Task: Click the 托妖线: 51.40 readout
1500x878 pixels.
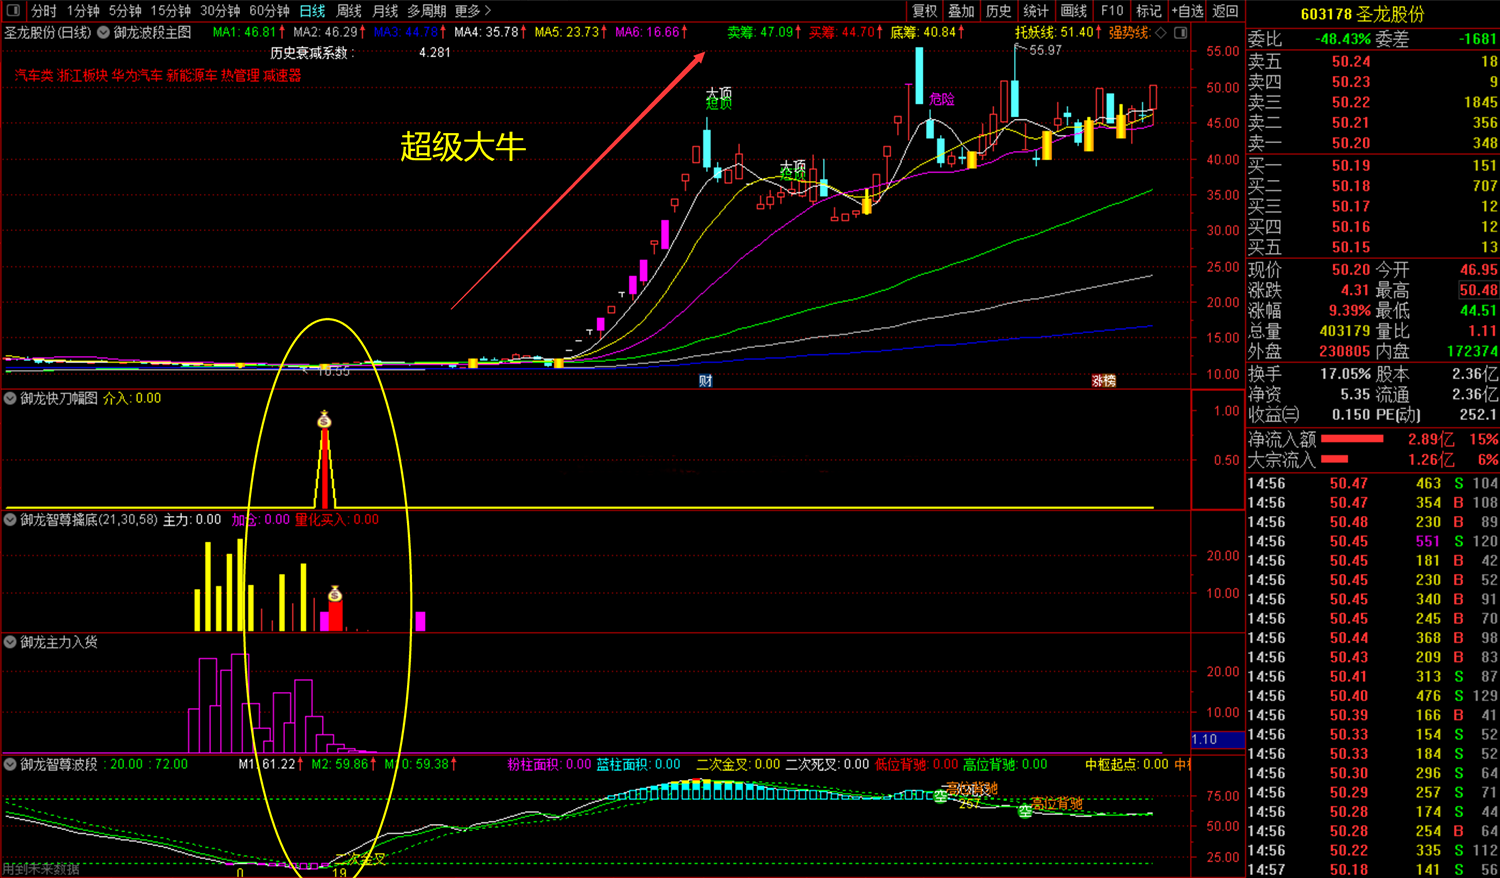Action: pos(1058,32)
